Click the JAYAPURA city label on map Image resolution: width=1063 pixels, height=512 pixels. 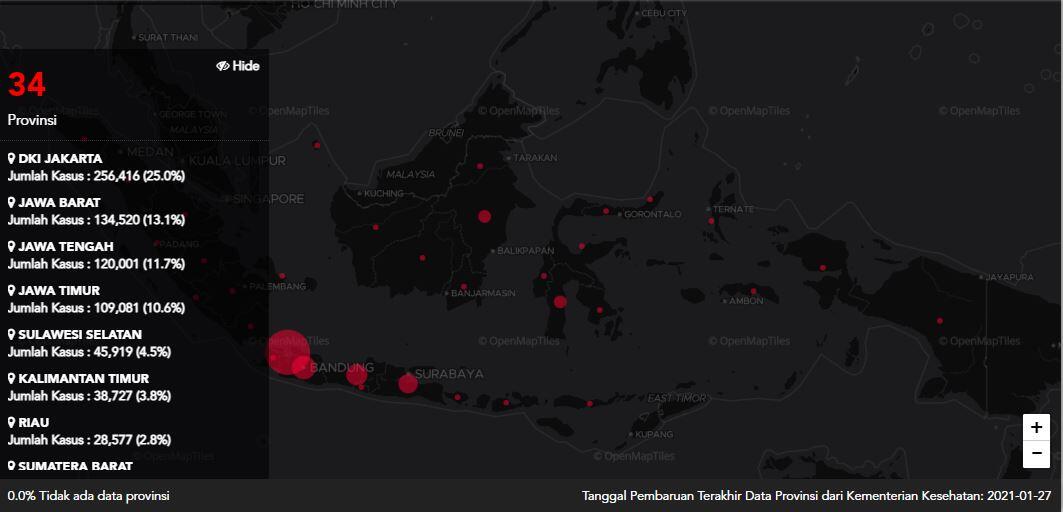click(1009, 277)
